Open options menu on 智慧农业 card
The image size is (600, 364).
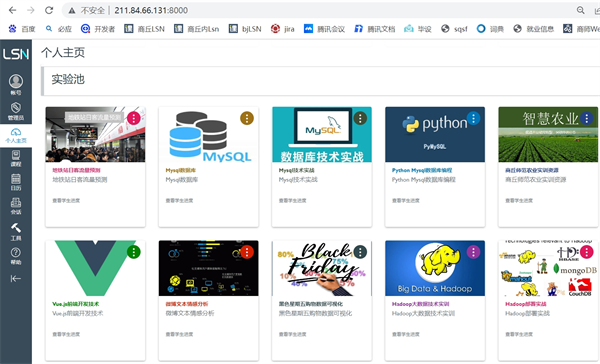[587, 118]
